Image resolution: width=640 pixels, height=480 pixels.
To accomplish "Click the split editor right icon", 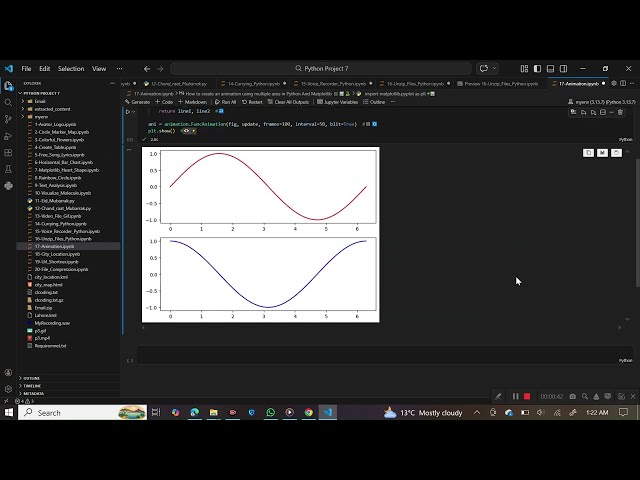I will (x=623, y=83).
